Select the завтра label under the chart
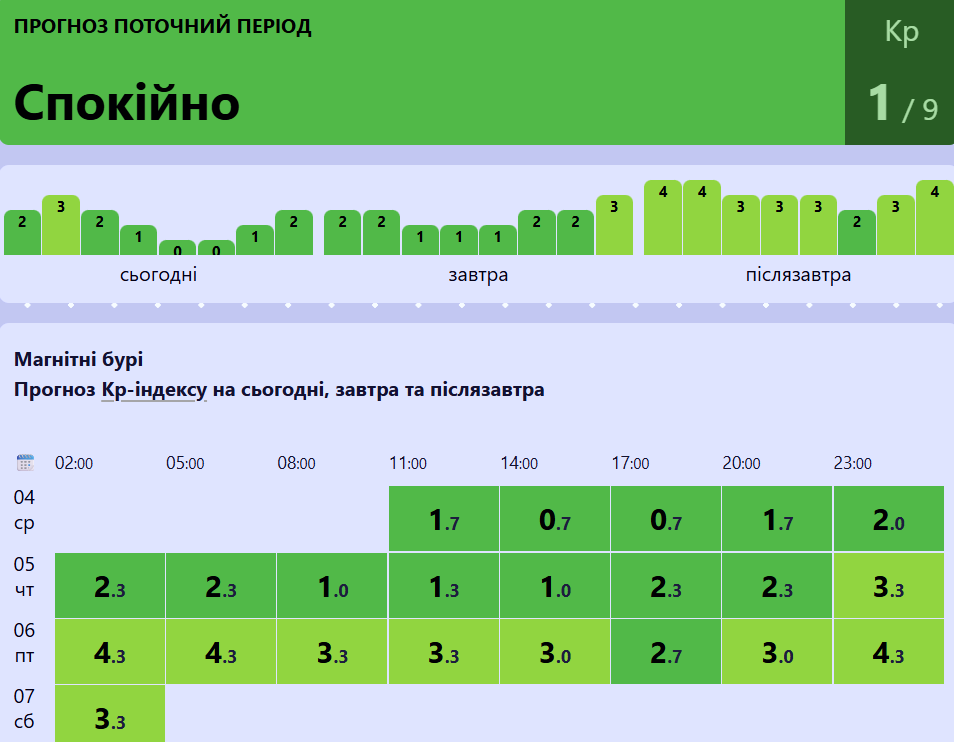The height and width of the screenshot is (742, 954). (x=478, y=275)
